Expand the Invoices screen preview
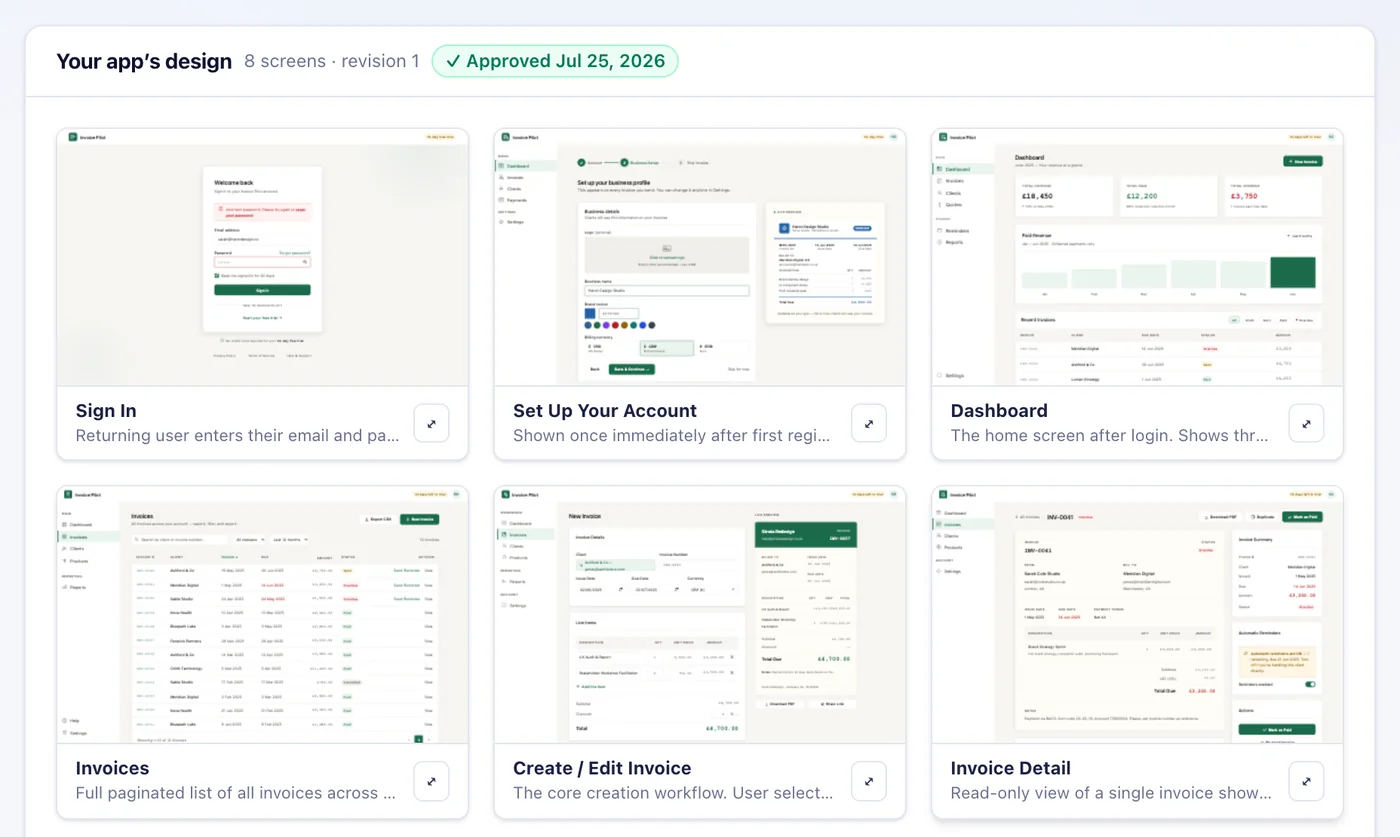 coord(431,781)
